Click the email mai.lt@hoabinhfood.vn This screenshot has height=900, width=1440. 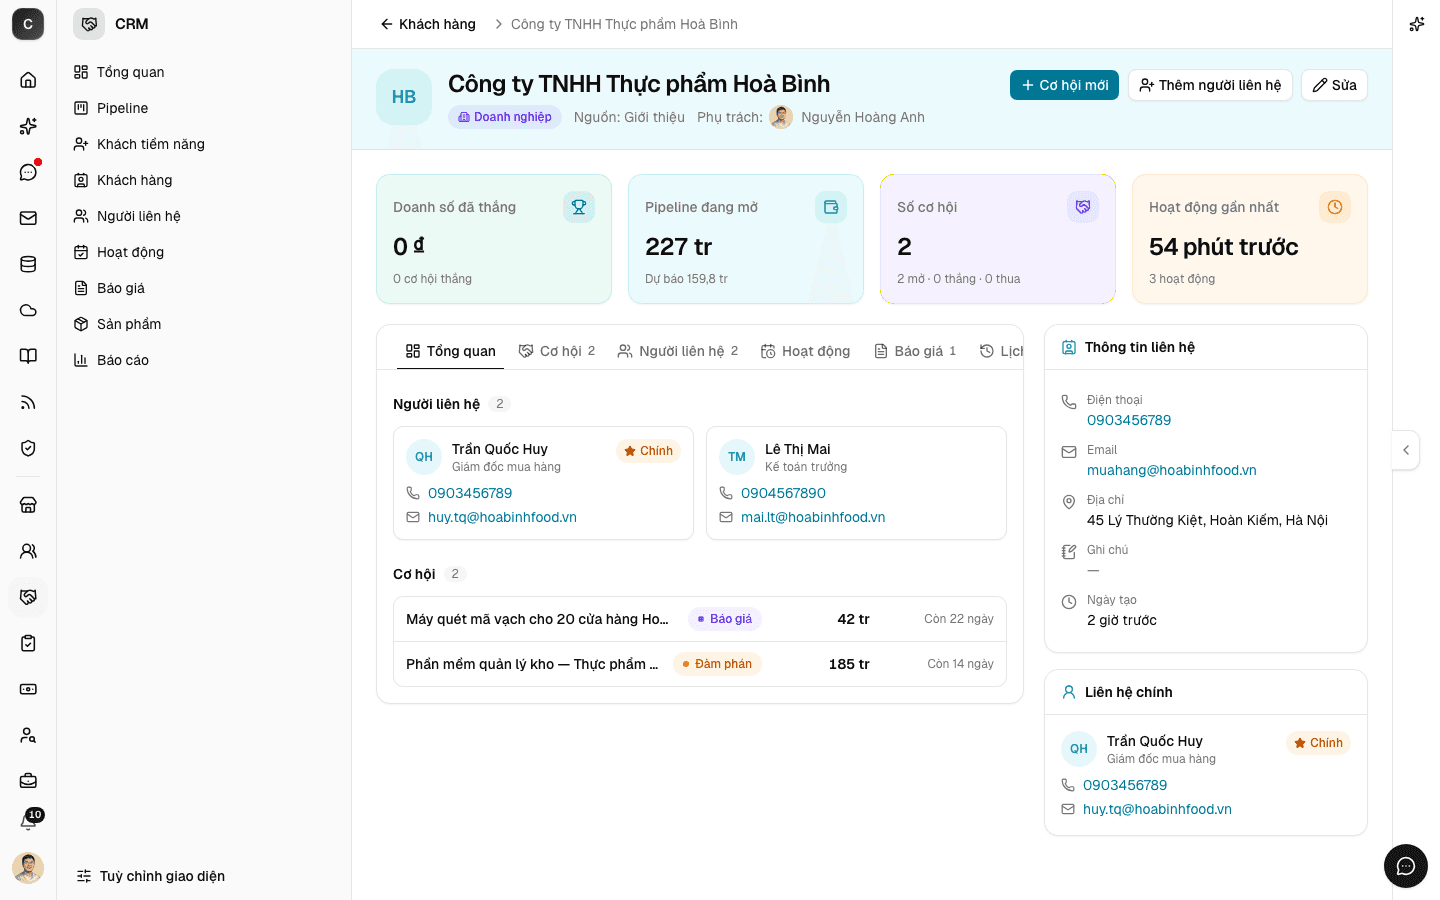click(813, 517)
